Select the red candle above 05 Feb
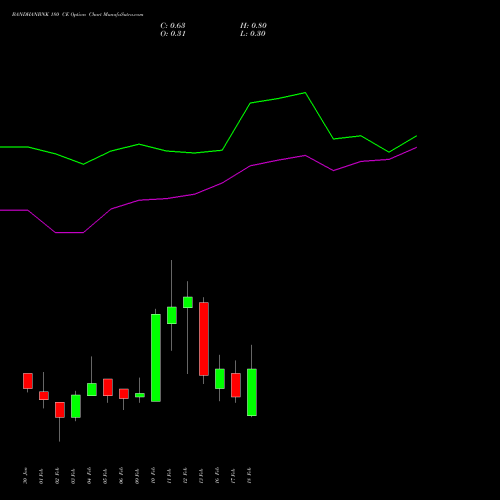 tap(108, 387)
